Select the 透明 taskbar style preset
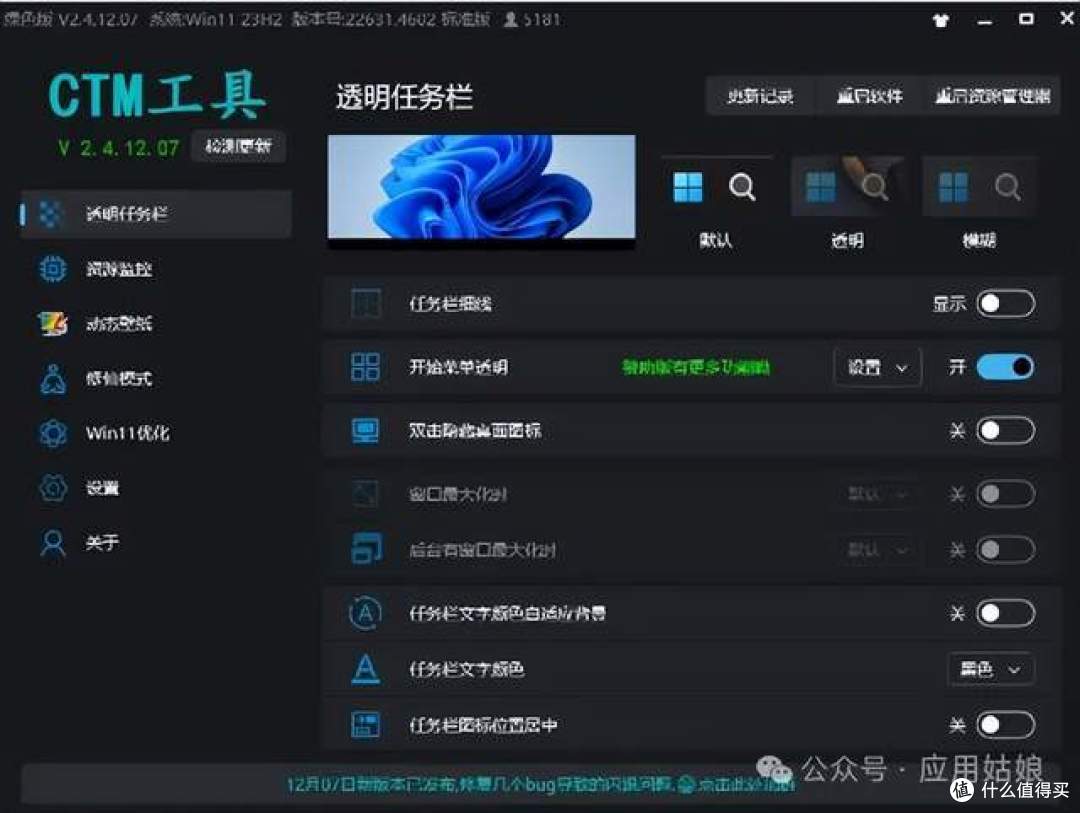Screen dimensions: 1080x813 click(x=847, y=203)
